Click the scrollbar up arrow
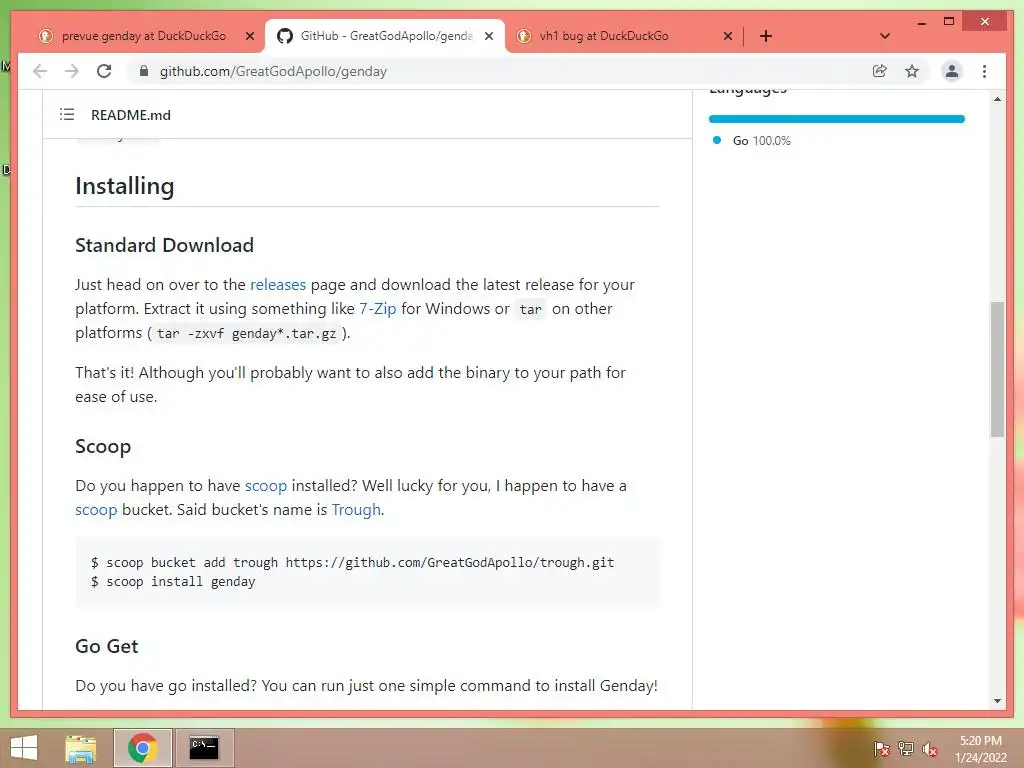1024x768 pixels. coord(997,99)
